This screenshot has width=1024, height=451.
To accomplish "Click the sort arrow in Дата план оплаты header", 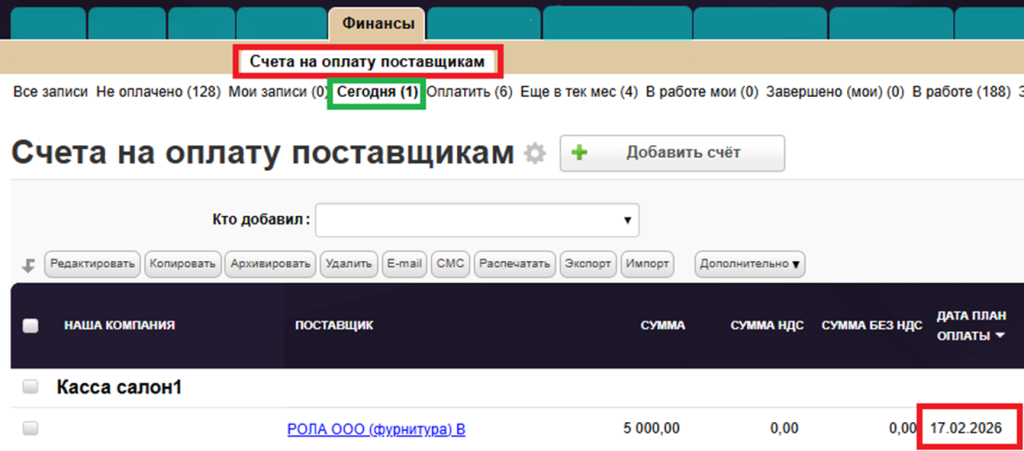I will coord(999,336).
